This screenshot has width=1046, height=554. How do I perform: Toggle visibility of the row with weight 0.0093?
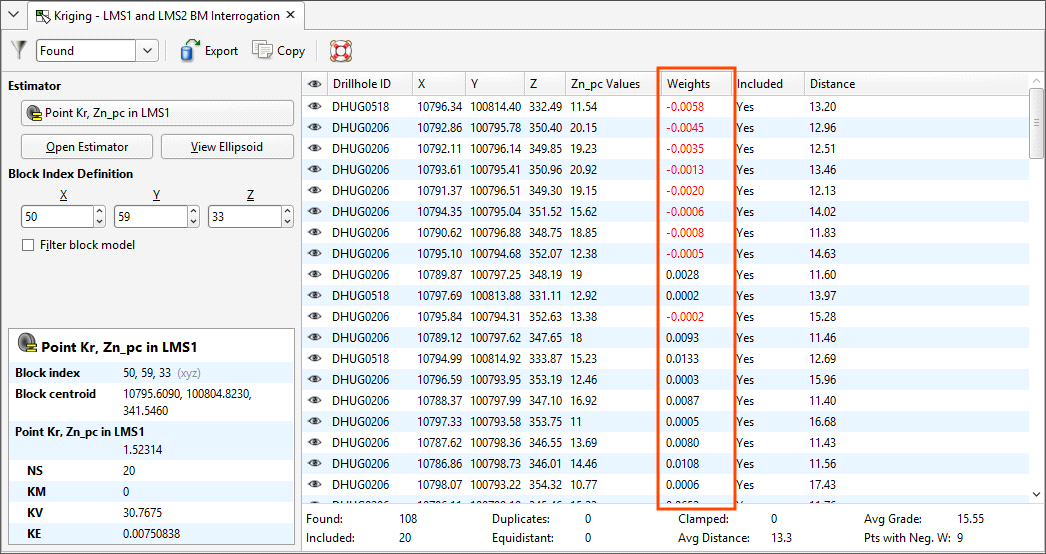[x=314, y=338]
